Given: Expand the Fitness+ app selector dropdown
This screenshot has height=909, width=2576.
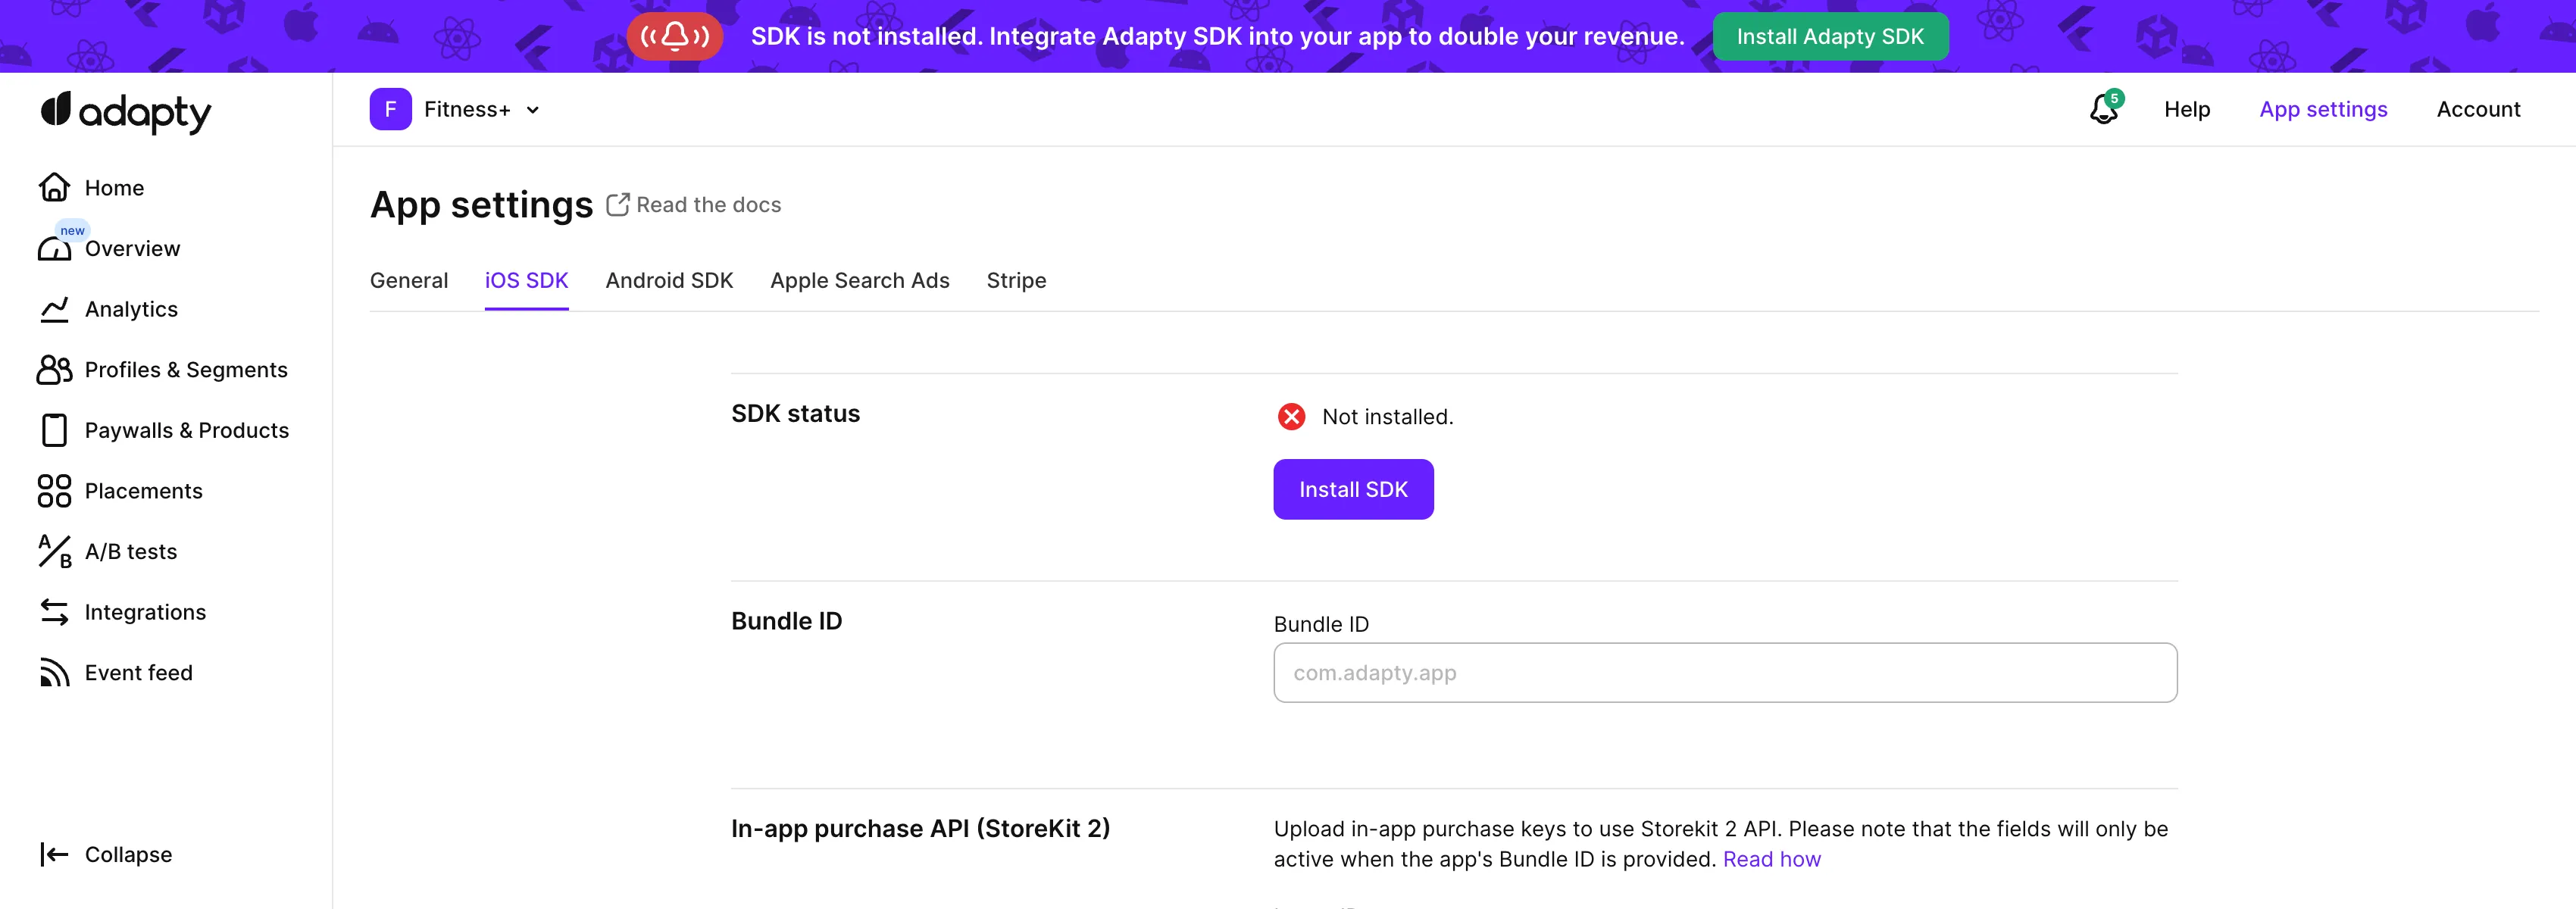Looking at the screenshot, I should click(x=532, y=110).
